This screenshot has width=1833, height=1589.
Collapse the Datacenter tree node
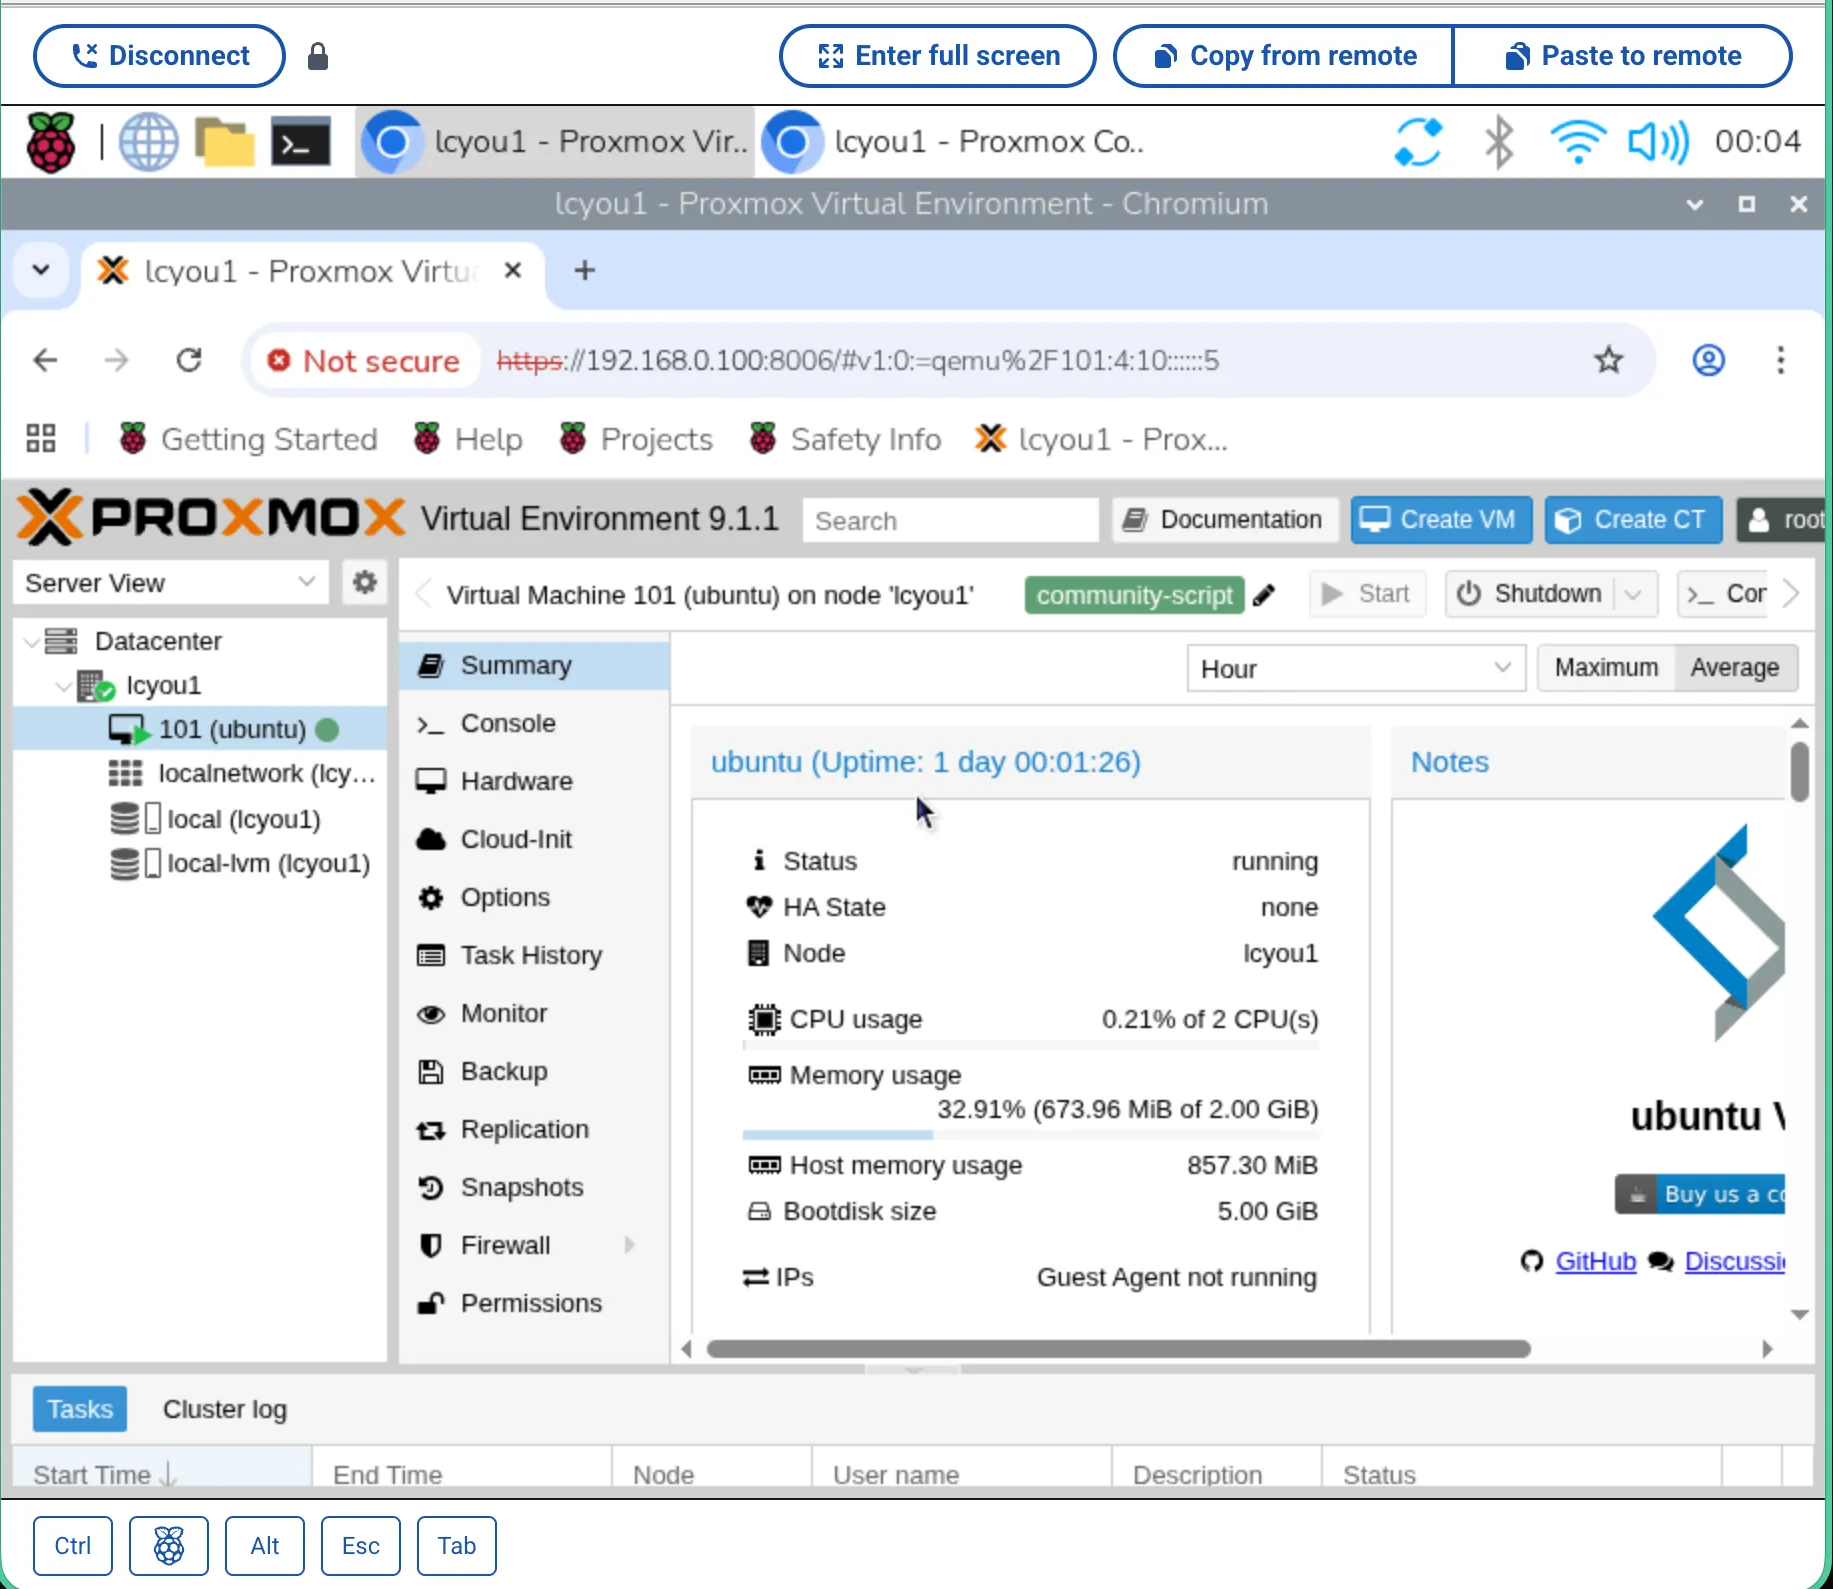(x=31, y=641)
